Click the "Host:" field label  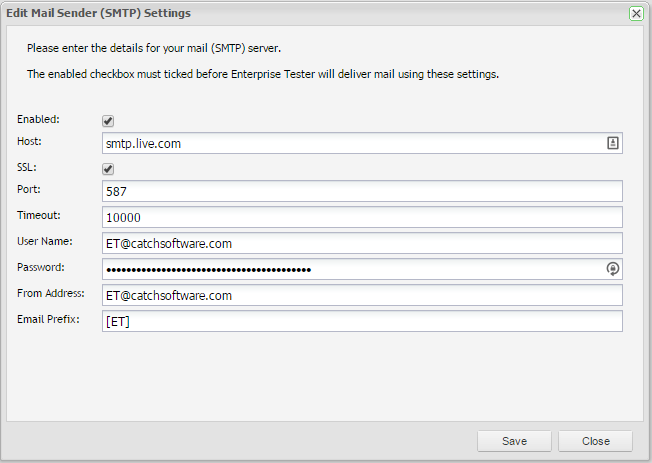[30, 142]
